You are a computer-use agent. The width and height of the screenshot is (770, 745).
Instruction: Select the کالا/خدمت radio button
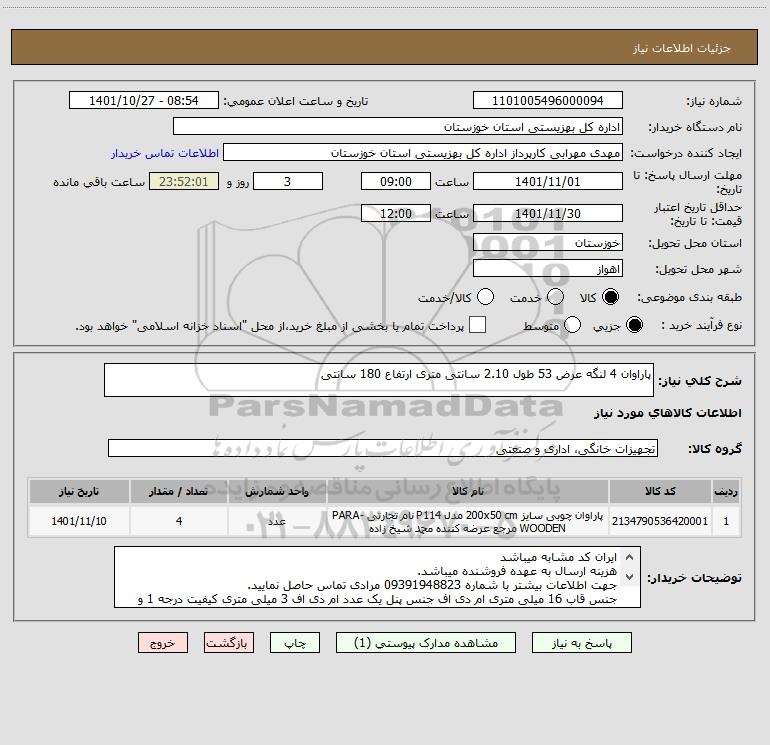coord(486,297)
